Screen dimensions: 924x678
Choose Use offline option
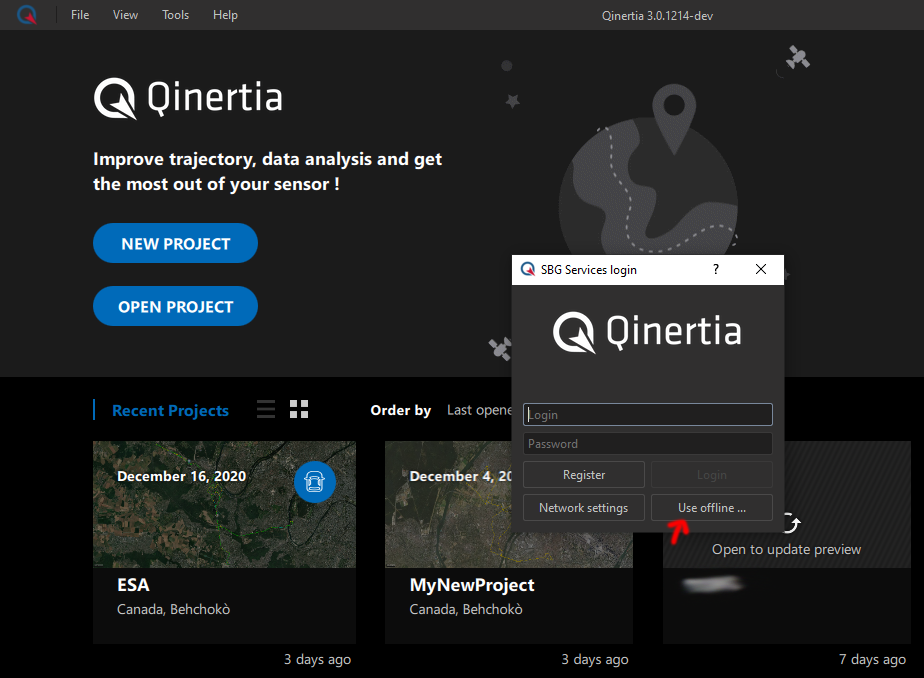[712, 508]
